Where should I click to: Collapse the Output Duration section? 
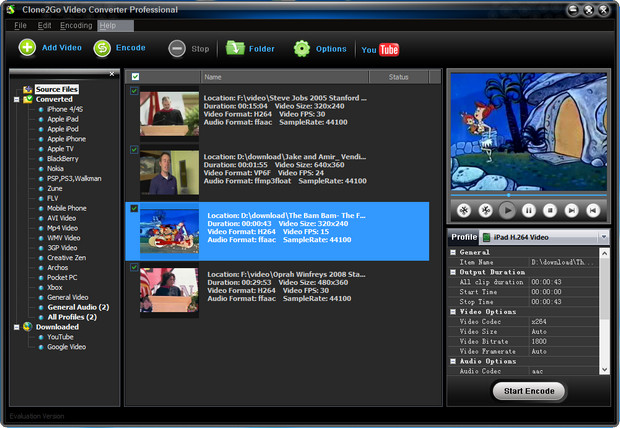point(453,272)
